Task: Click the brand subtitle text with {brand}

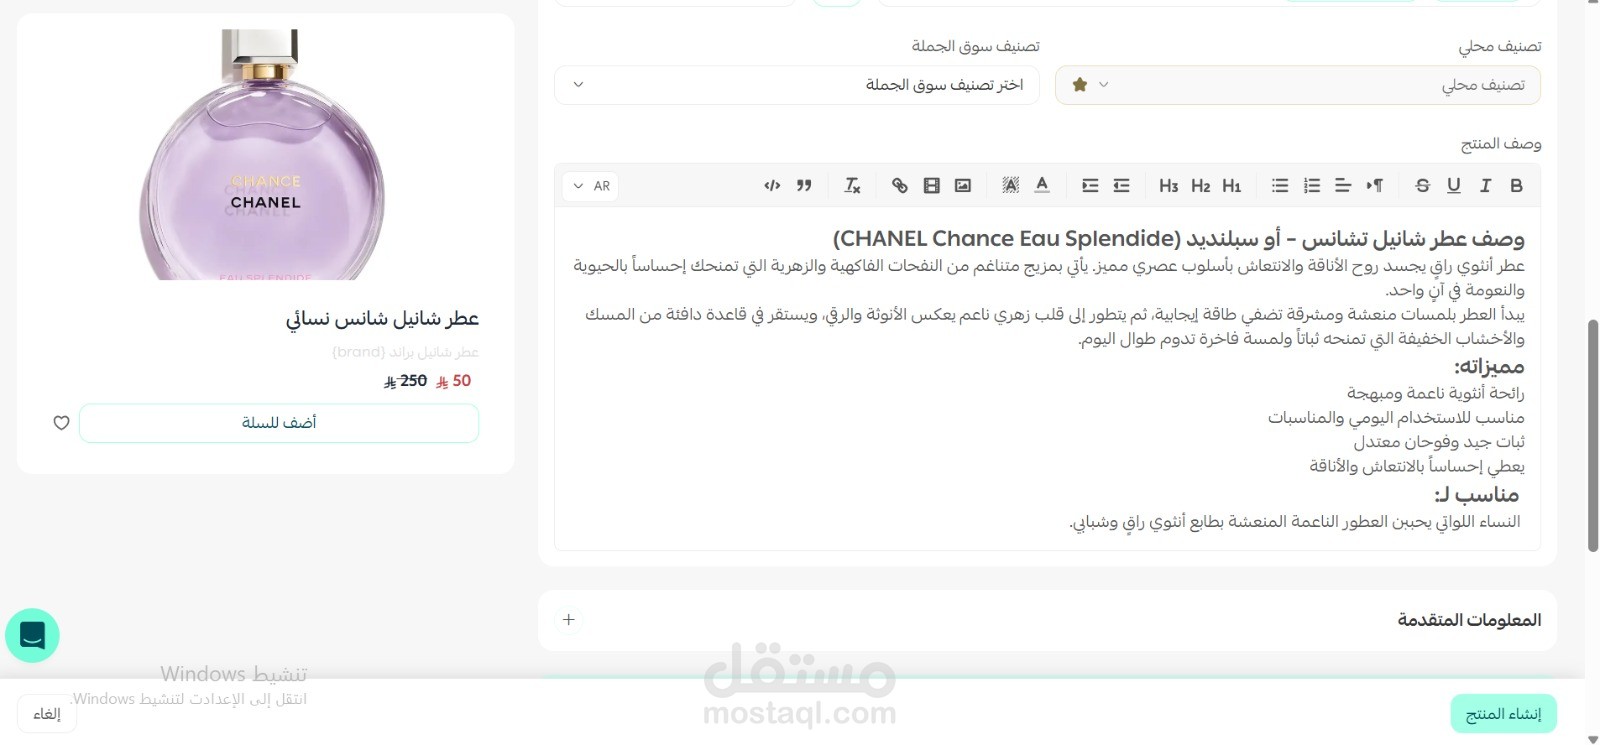Action: pyautogui.click(x=405, y=352)
